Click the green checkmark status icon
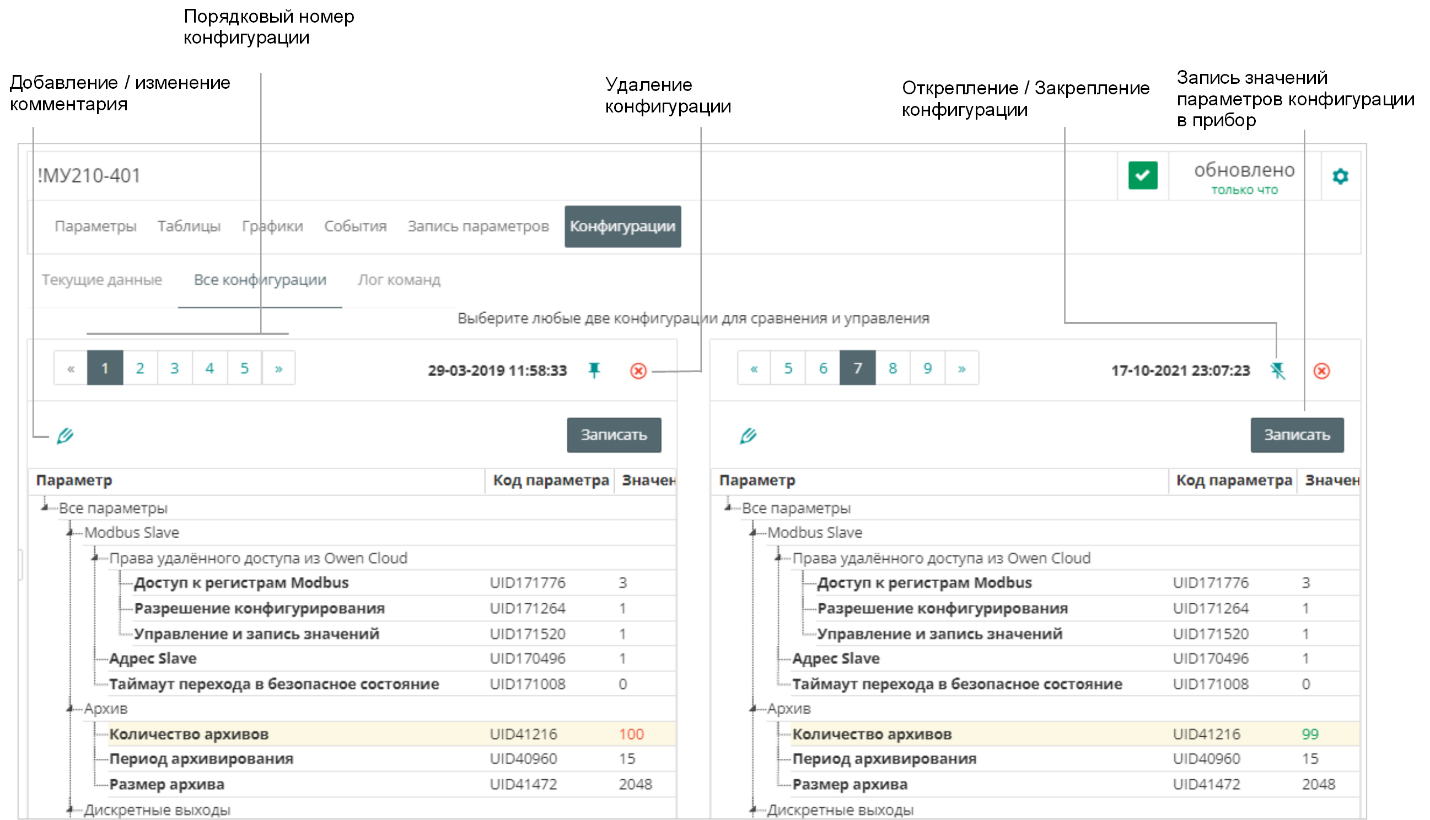Viewport: 1430px width, 820px height. click(x=1143, y=176)
